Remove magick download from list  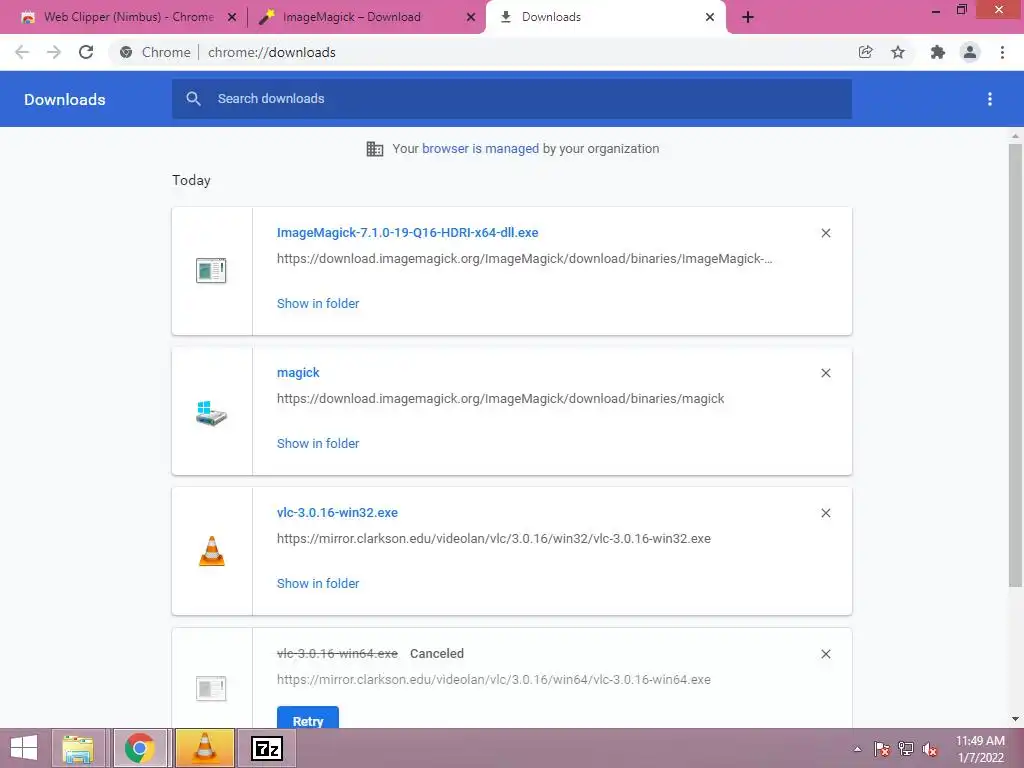point(825,373)
